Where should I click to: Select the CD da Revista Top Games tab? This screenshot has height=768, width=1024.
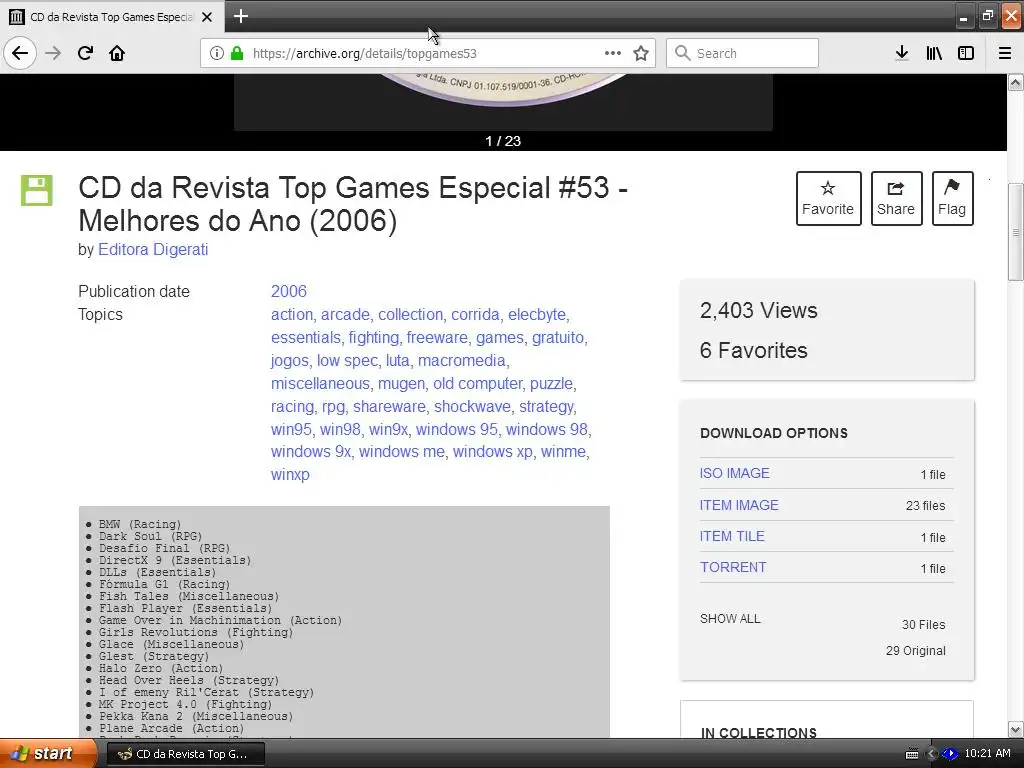click(x=111, y=17)
